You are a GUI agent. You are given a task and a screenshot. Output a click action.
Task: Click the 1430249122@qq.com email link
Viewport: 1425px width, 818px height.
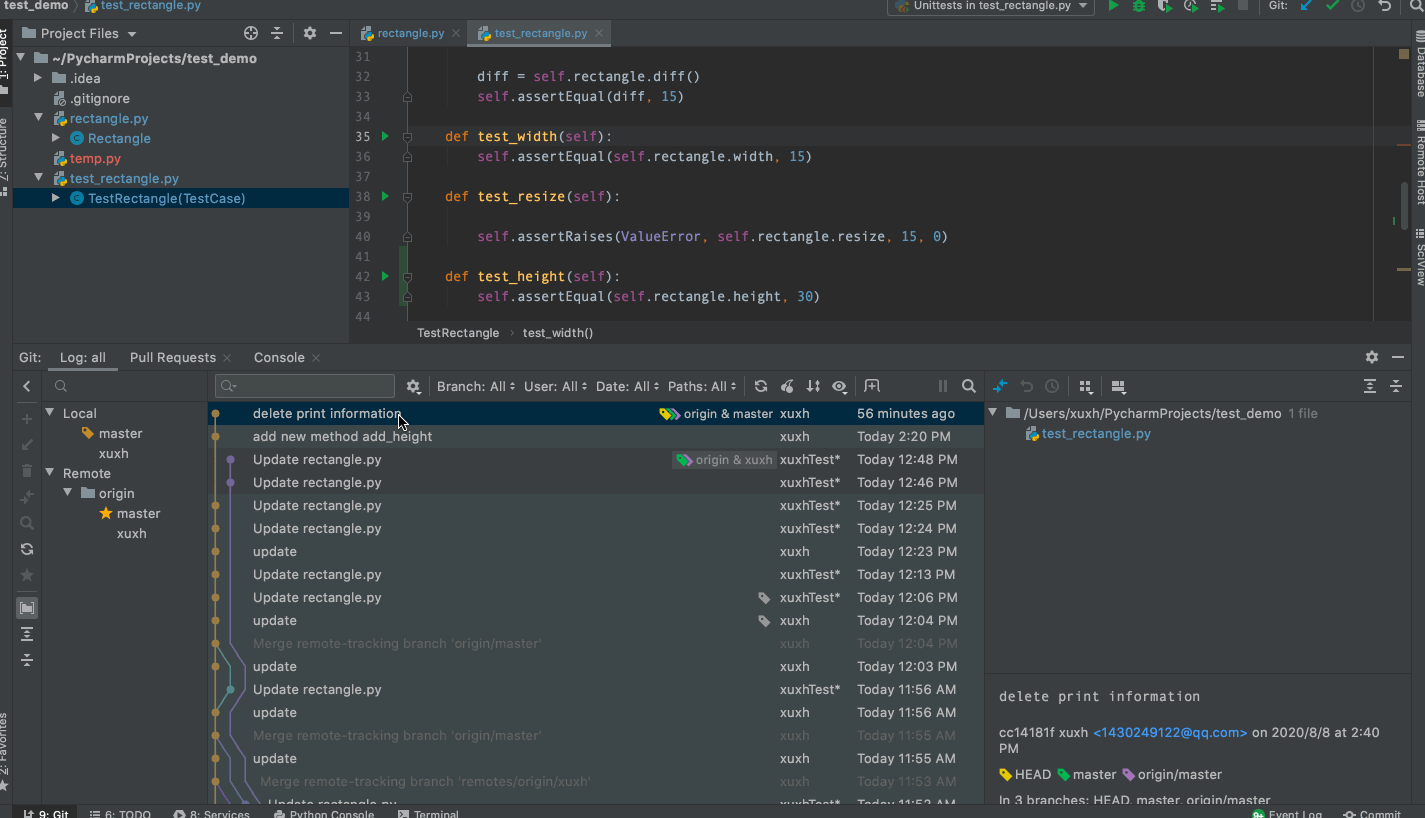click(x=1170, y=732)
